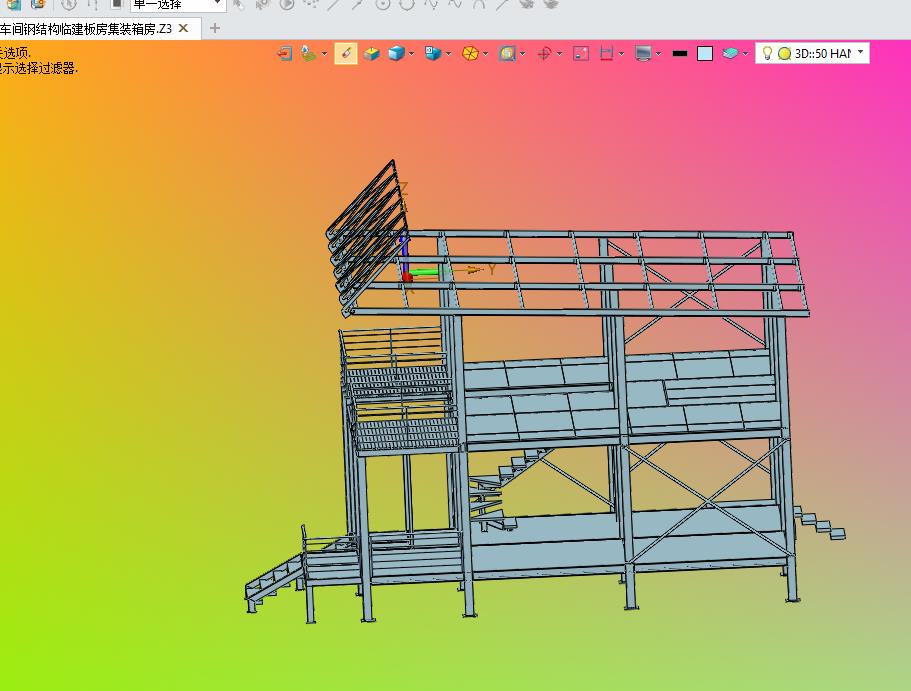Image resolution: width=911 pixels, height=691 pixels.
Task: Click the light blue face color swatch
Action: [x=705, y=53]
